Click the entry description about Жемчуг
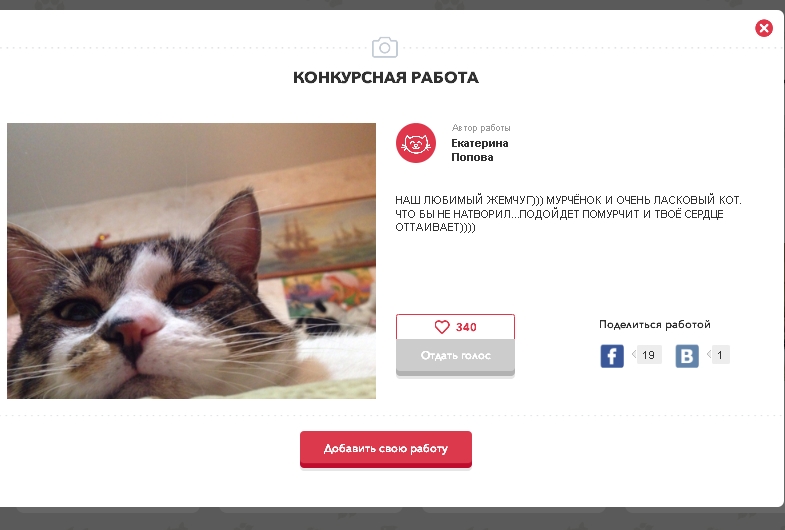 (x=568, y=214)
